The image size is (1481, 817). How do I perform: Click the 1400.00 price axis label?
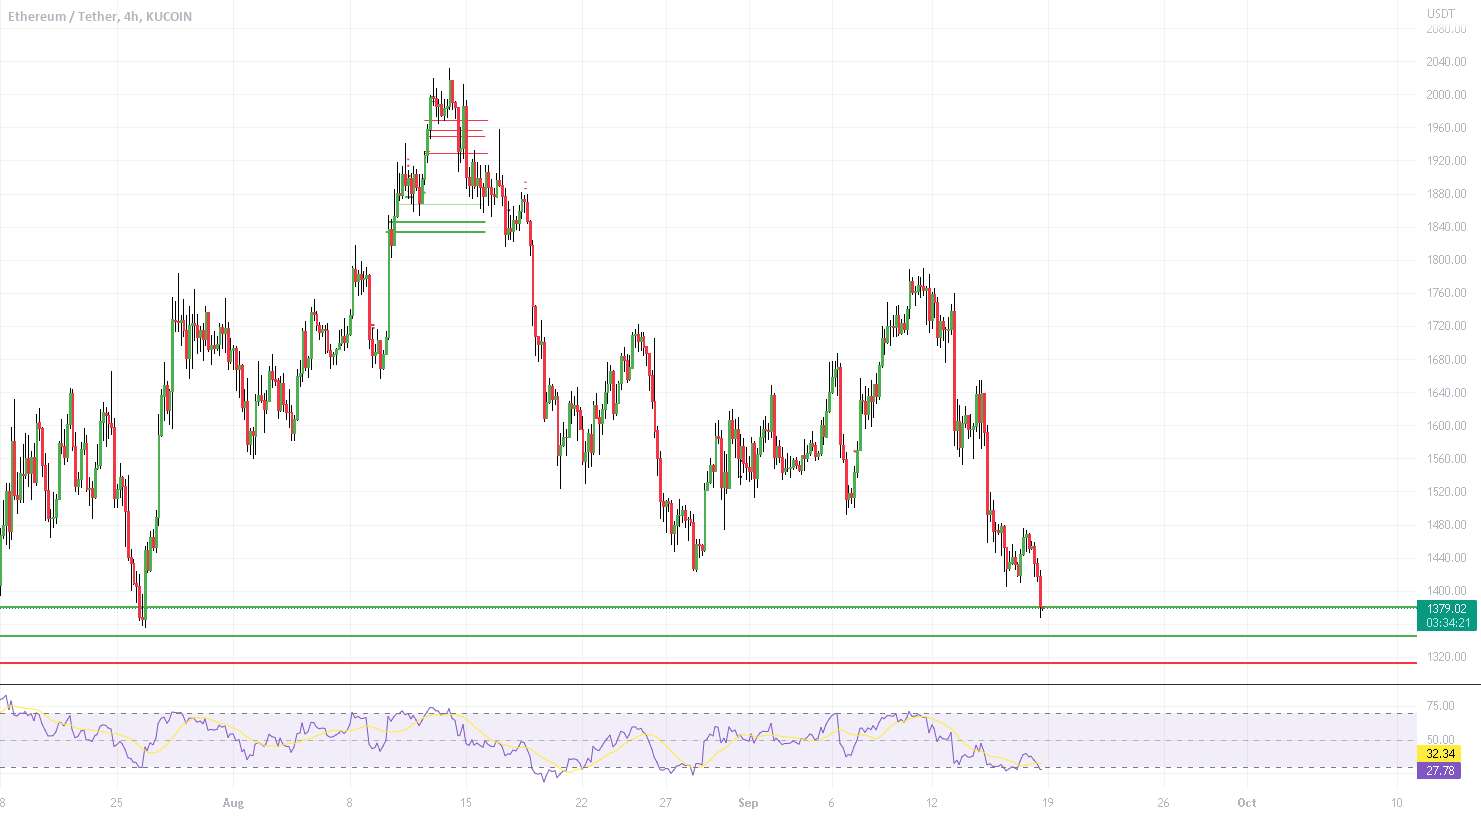[1446, 591]
